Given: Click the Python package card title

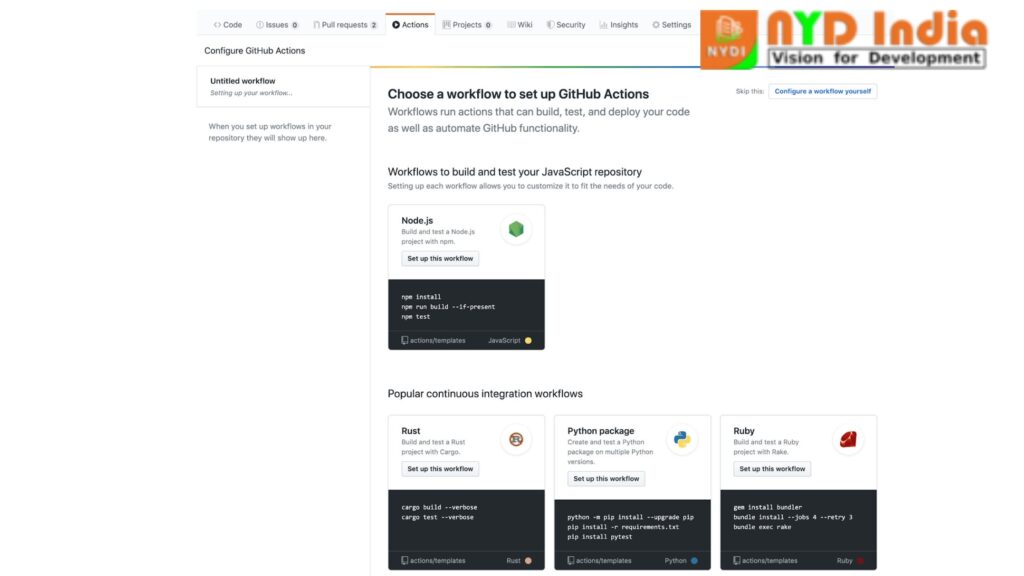Looking at the screenshot, I should [x=601, y=431].
